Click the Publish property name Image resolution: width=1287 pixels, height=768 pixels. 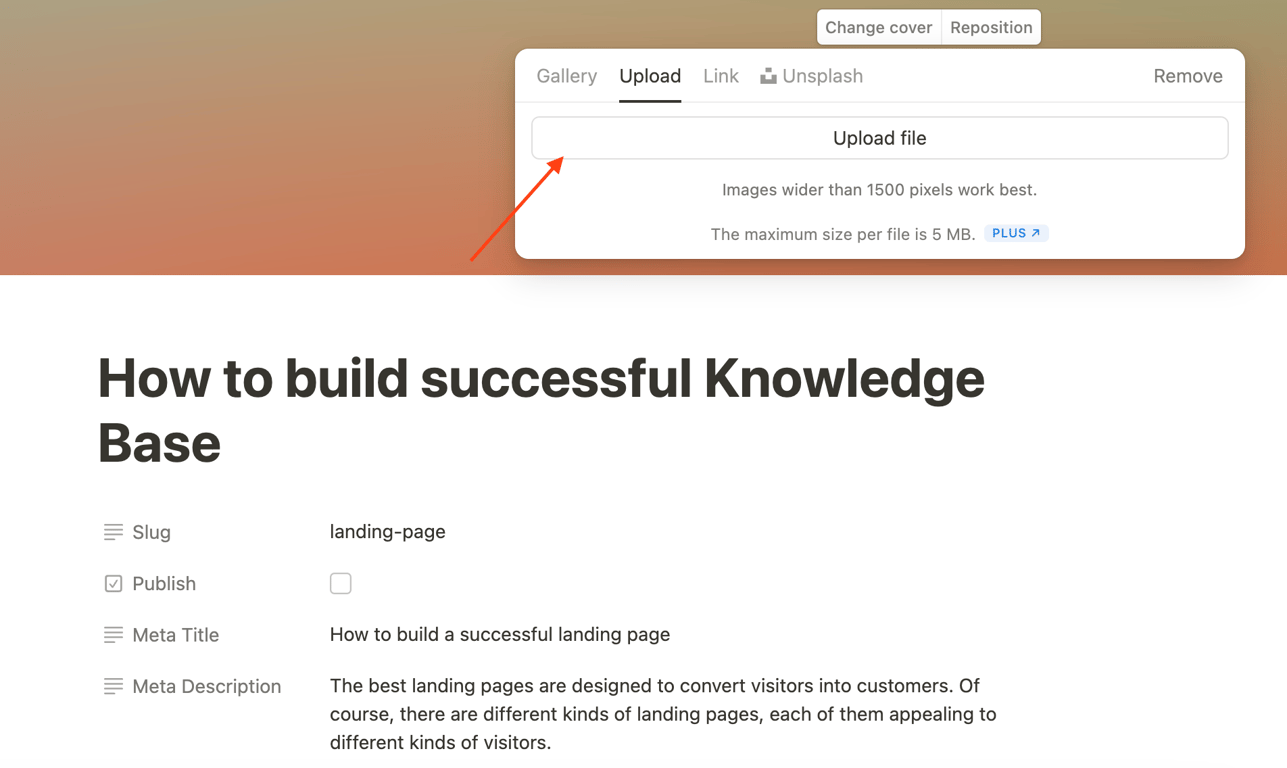pos(164,584)
